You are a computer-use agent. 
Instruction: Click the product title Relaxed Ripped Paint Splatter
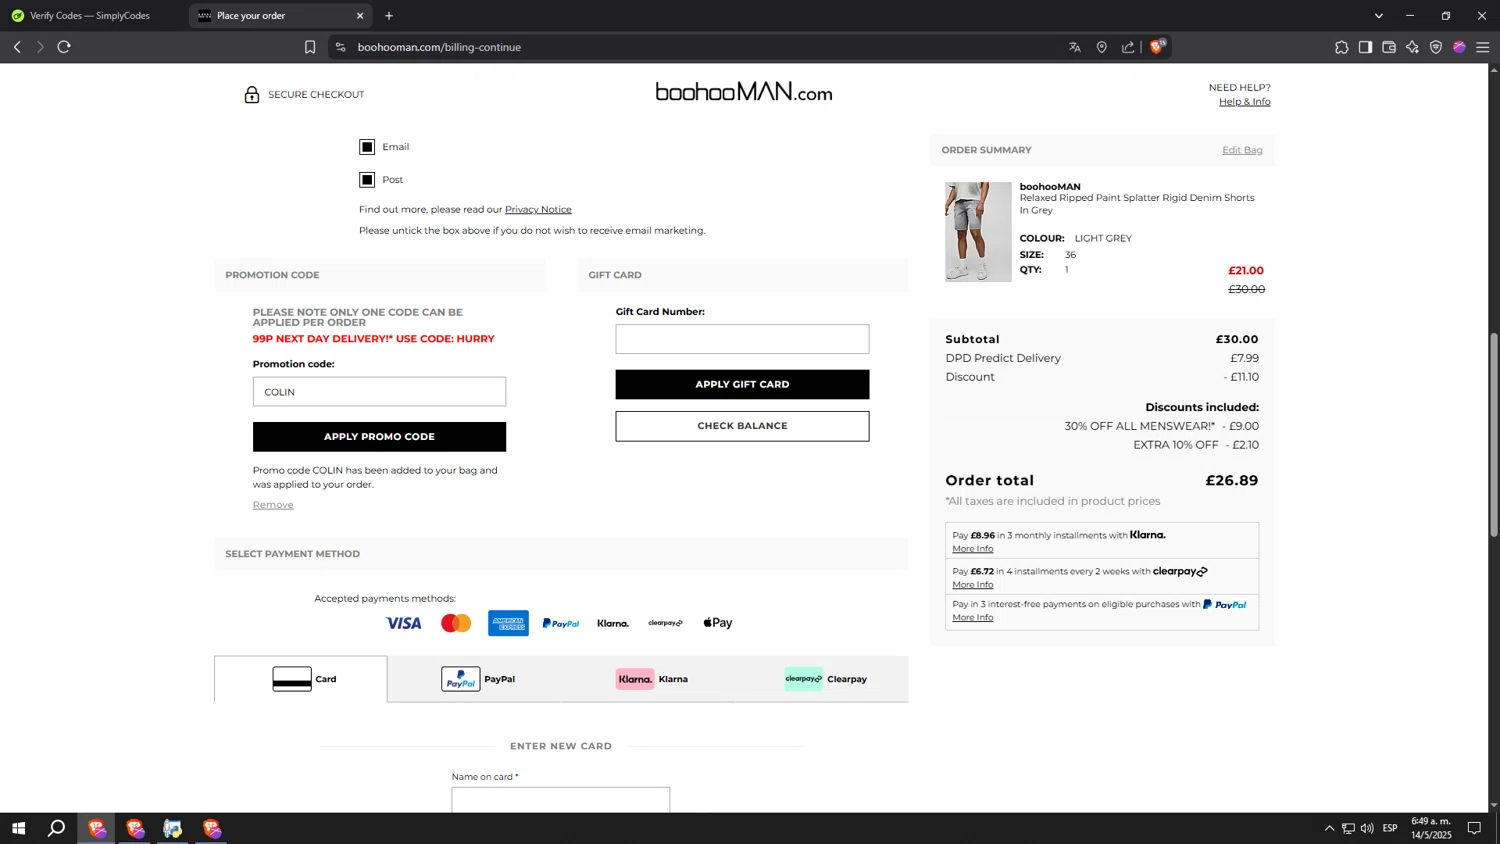click(1137, 204)
